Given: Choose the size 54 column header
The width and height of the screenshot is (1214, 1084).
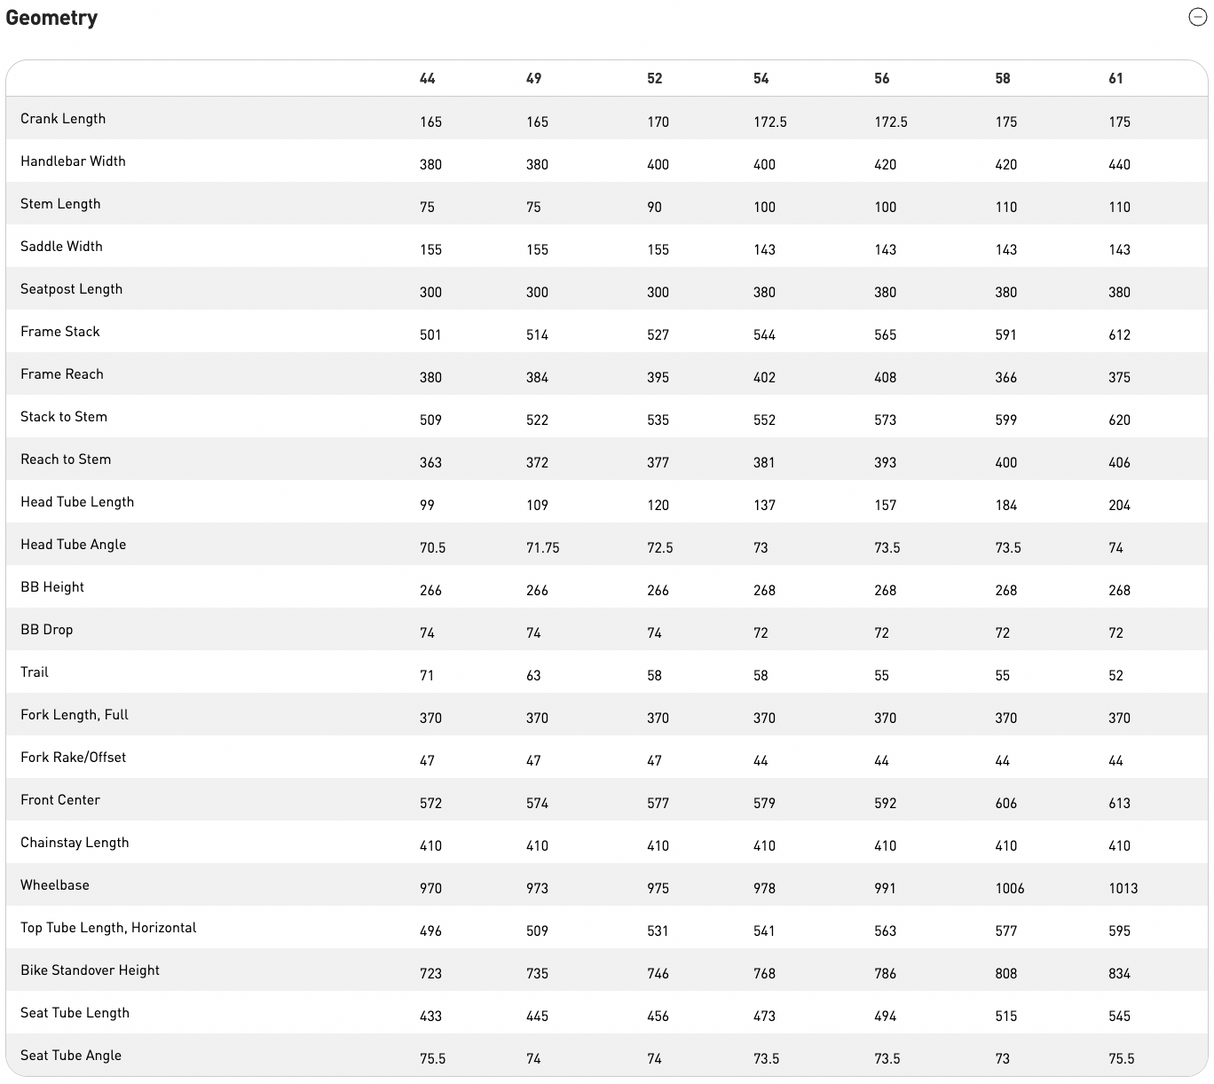Looking at the screenshot, I should 761,78.
